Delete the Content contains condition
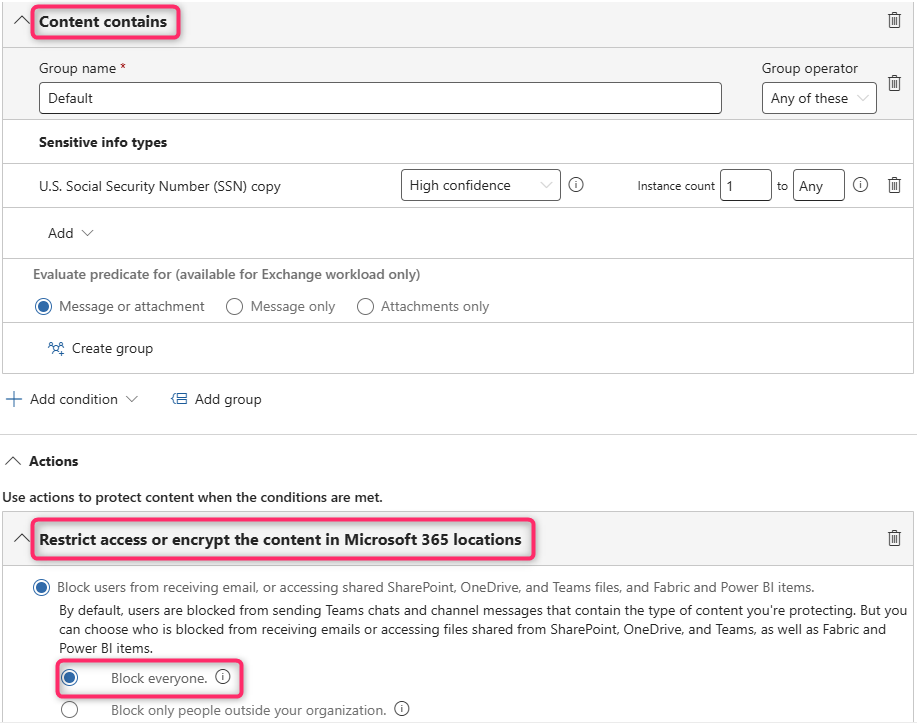The height and width of the screenshot is (727, 917). pos(894,20)
